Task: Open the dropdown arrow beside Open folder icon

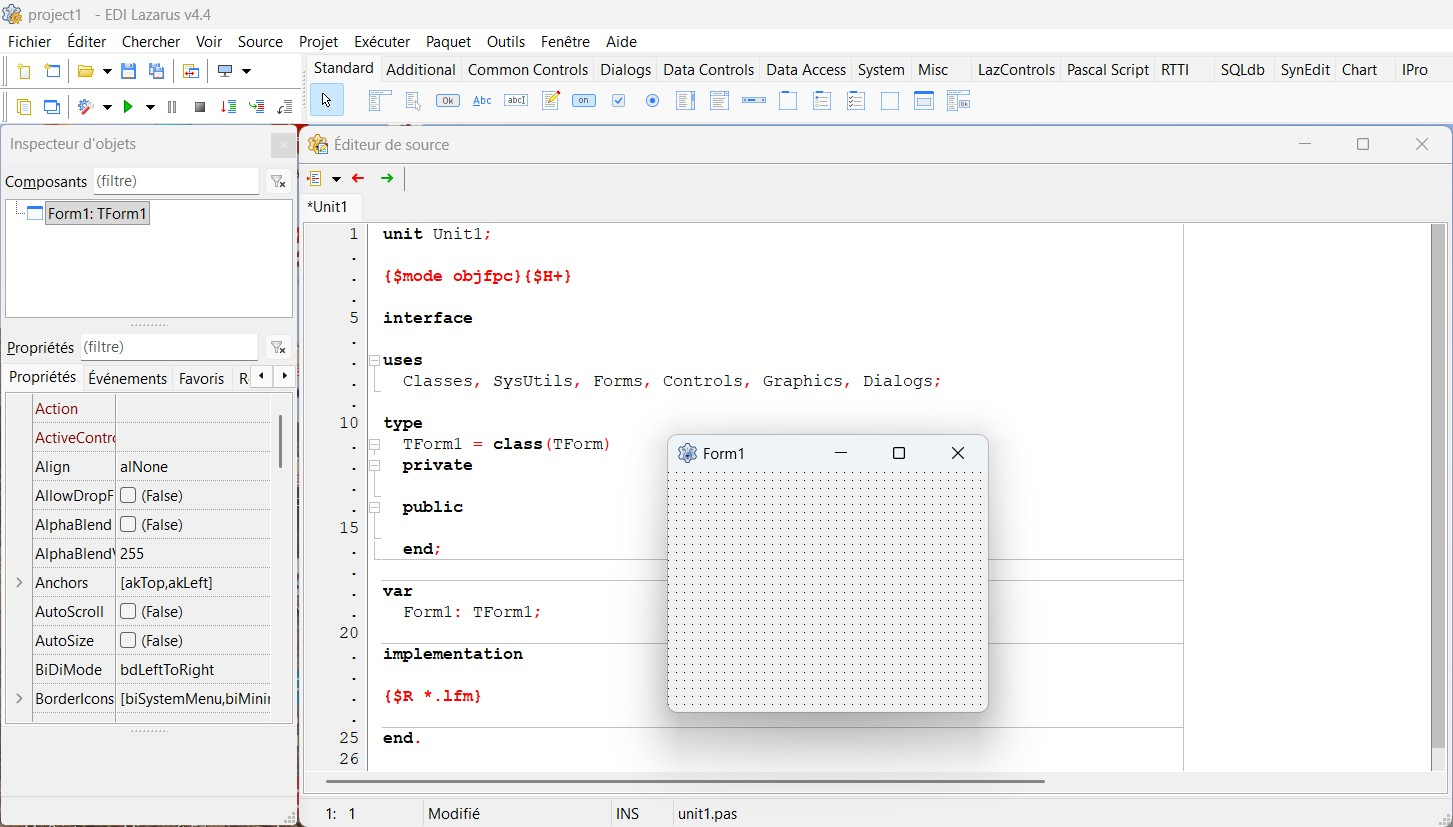Action: [x=107, y=72]
